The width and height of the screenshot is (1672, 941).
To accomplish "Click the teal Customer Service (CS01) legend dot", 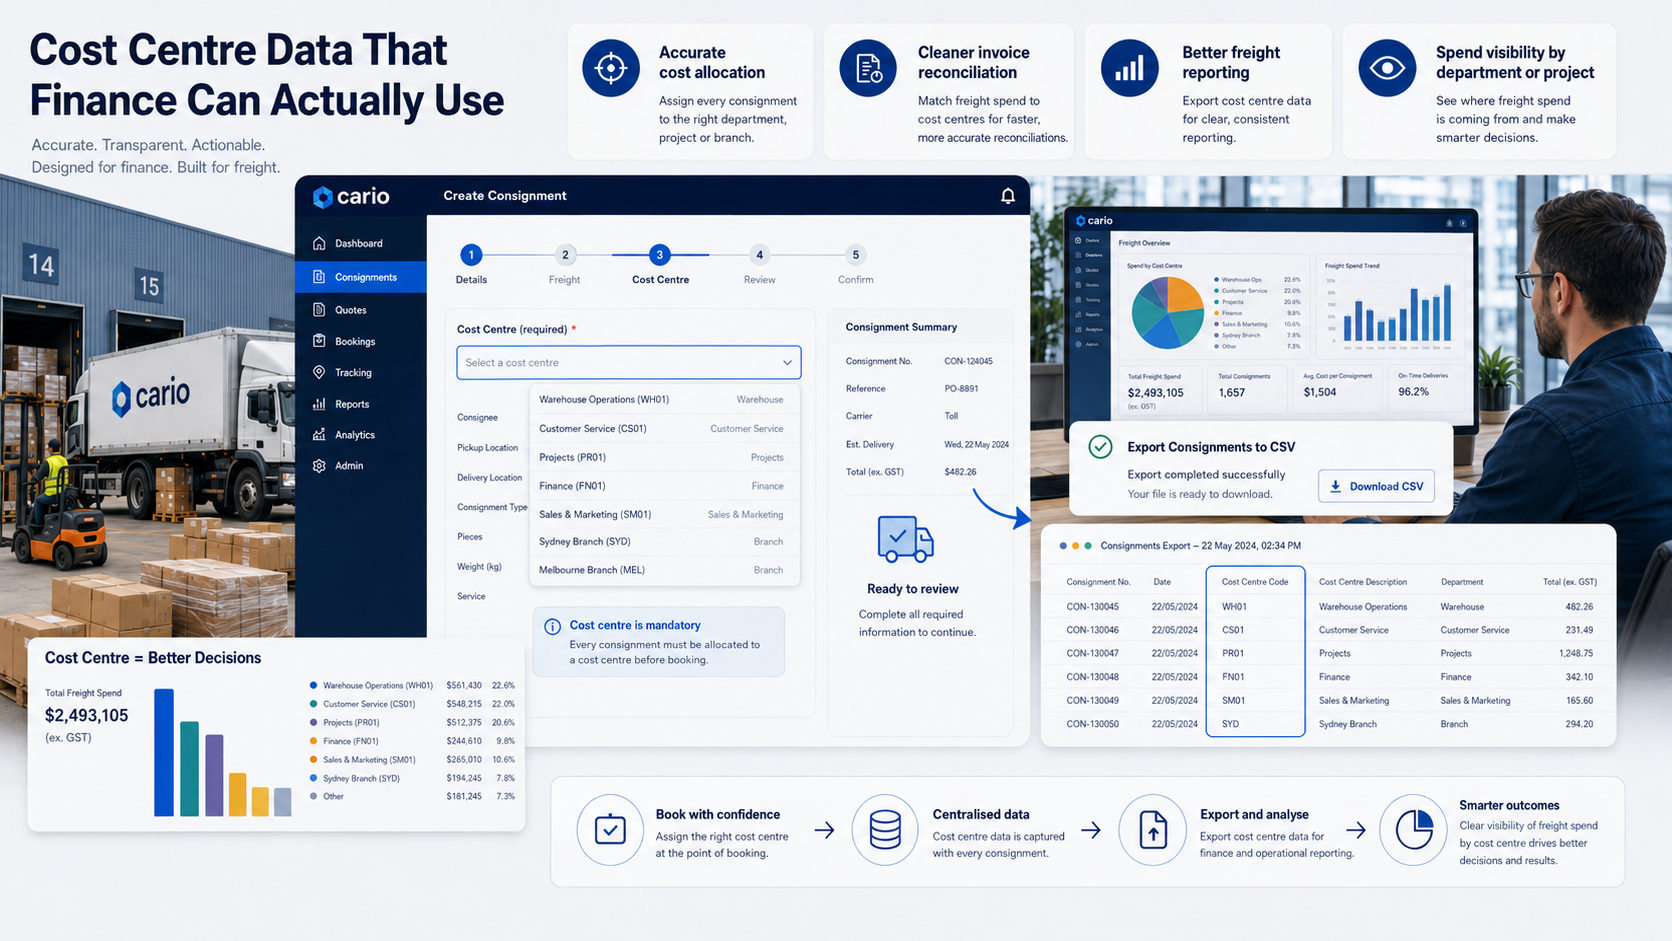I will pos(314,704).
